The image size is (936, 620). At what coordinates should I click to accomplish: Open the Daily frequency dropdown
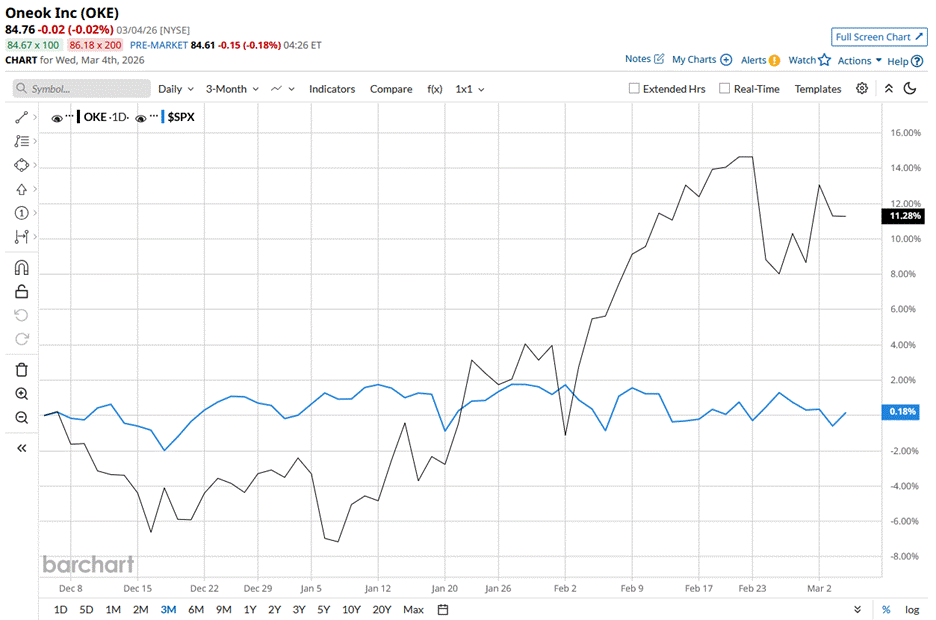coord(175,89)
